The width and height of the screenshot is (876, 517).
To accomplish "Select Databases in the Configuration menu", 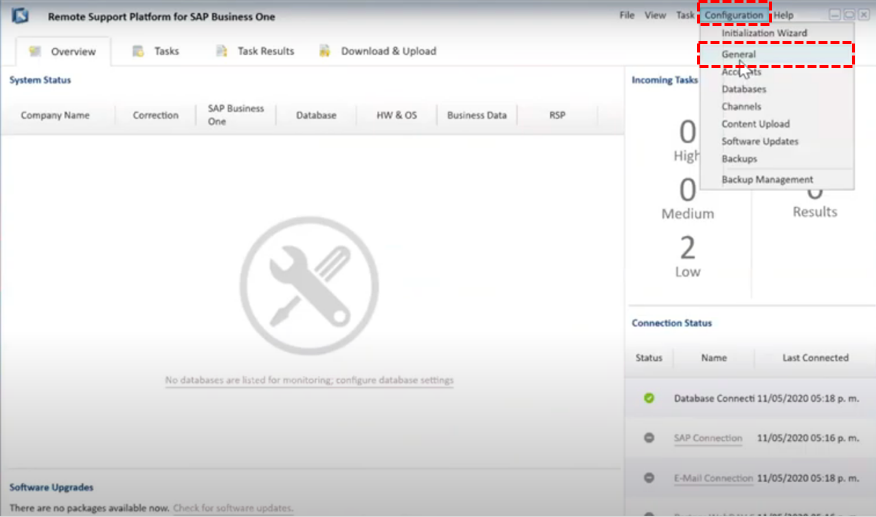I will 744,89.
